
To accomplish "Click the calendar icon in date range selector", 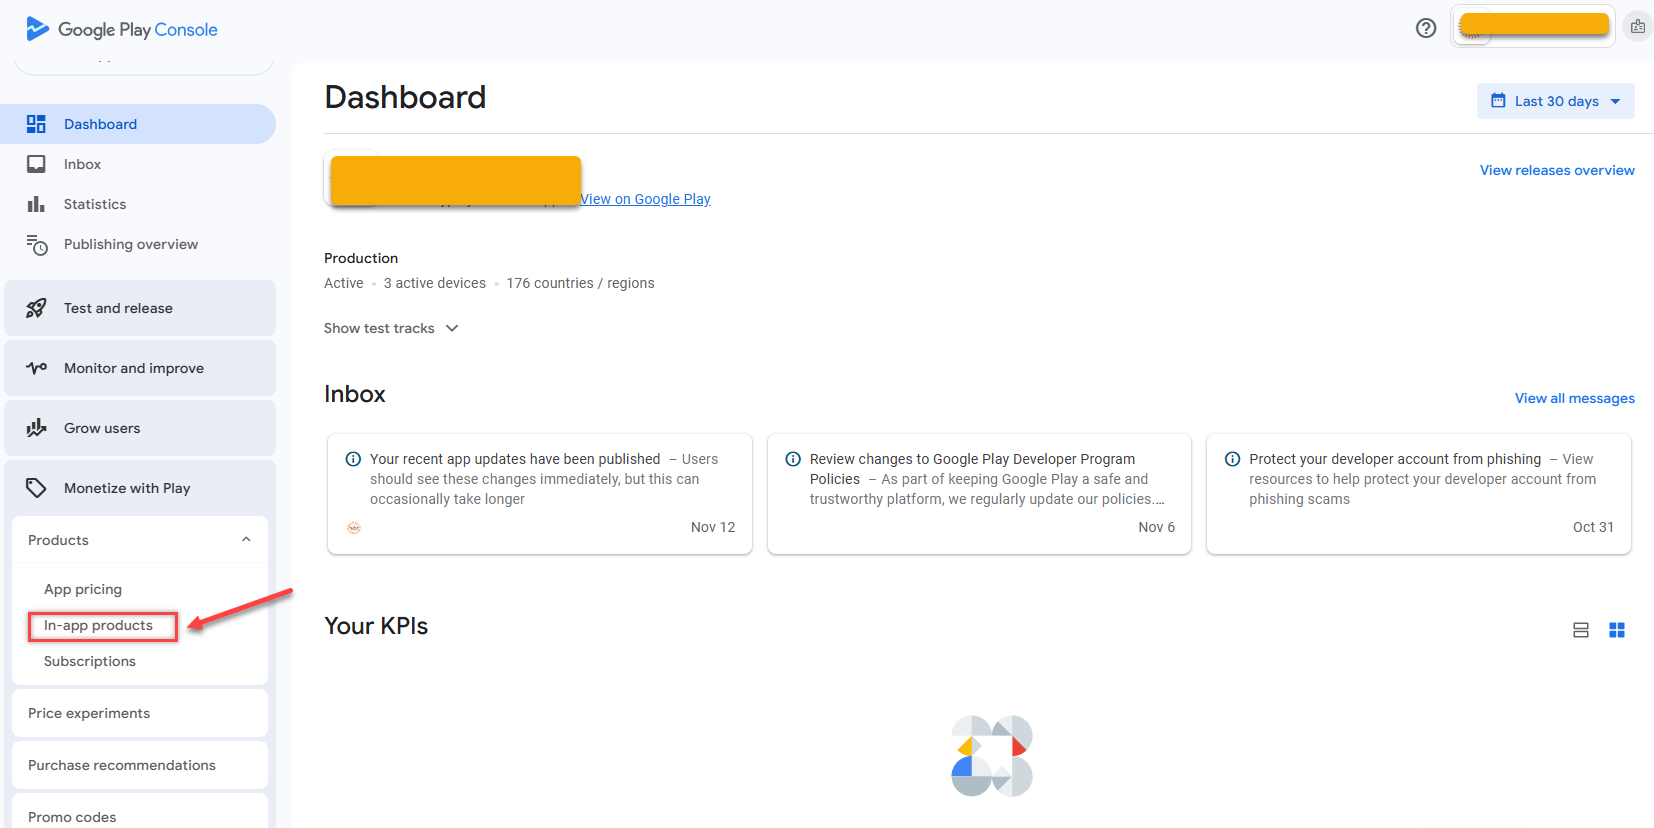I will point(1498,101).
